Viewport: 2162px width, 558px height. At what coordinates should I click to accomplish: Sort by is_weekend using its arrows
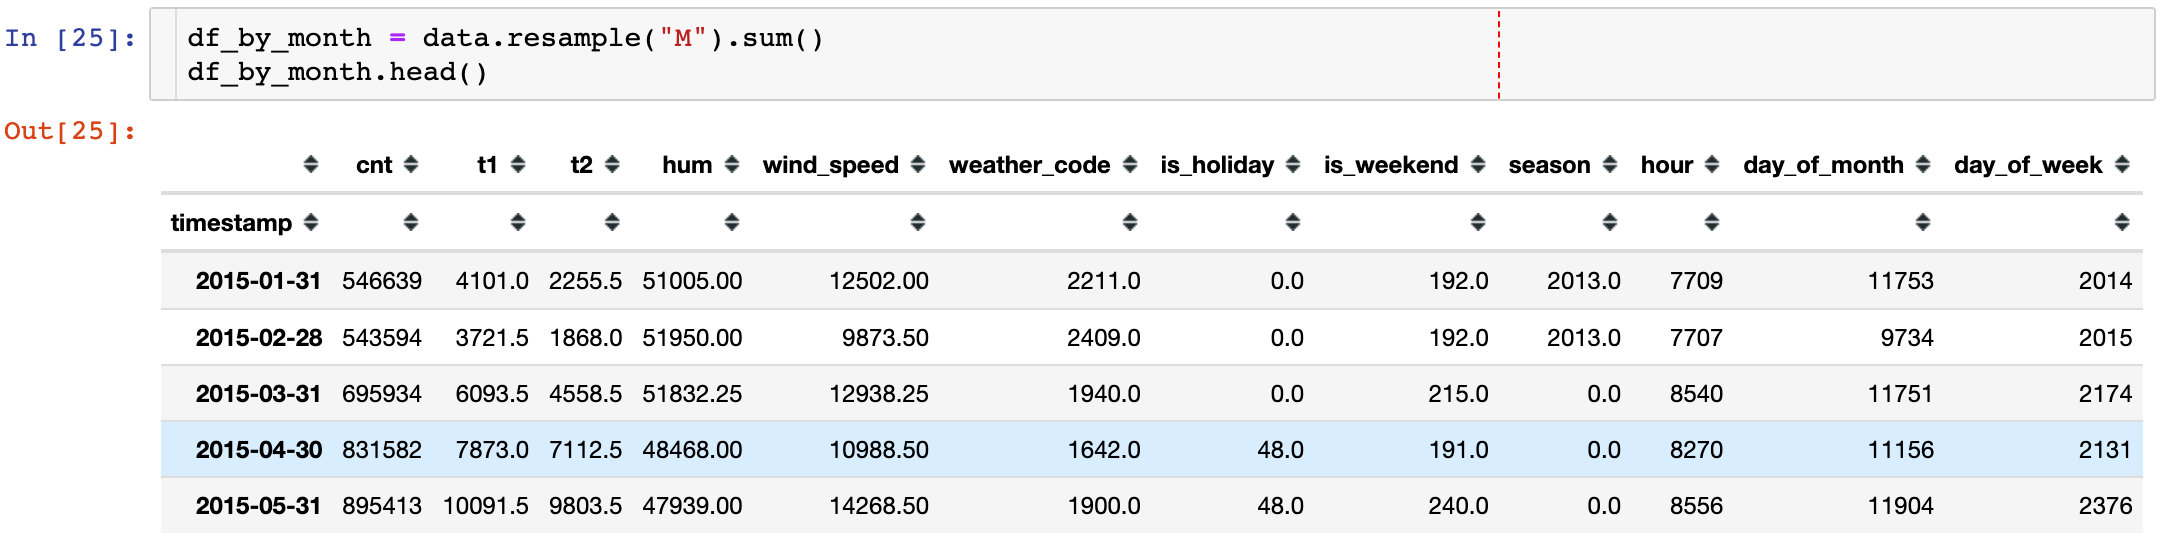coord(1477,165)
